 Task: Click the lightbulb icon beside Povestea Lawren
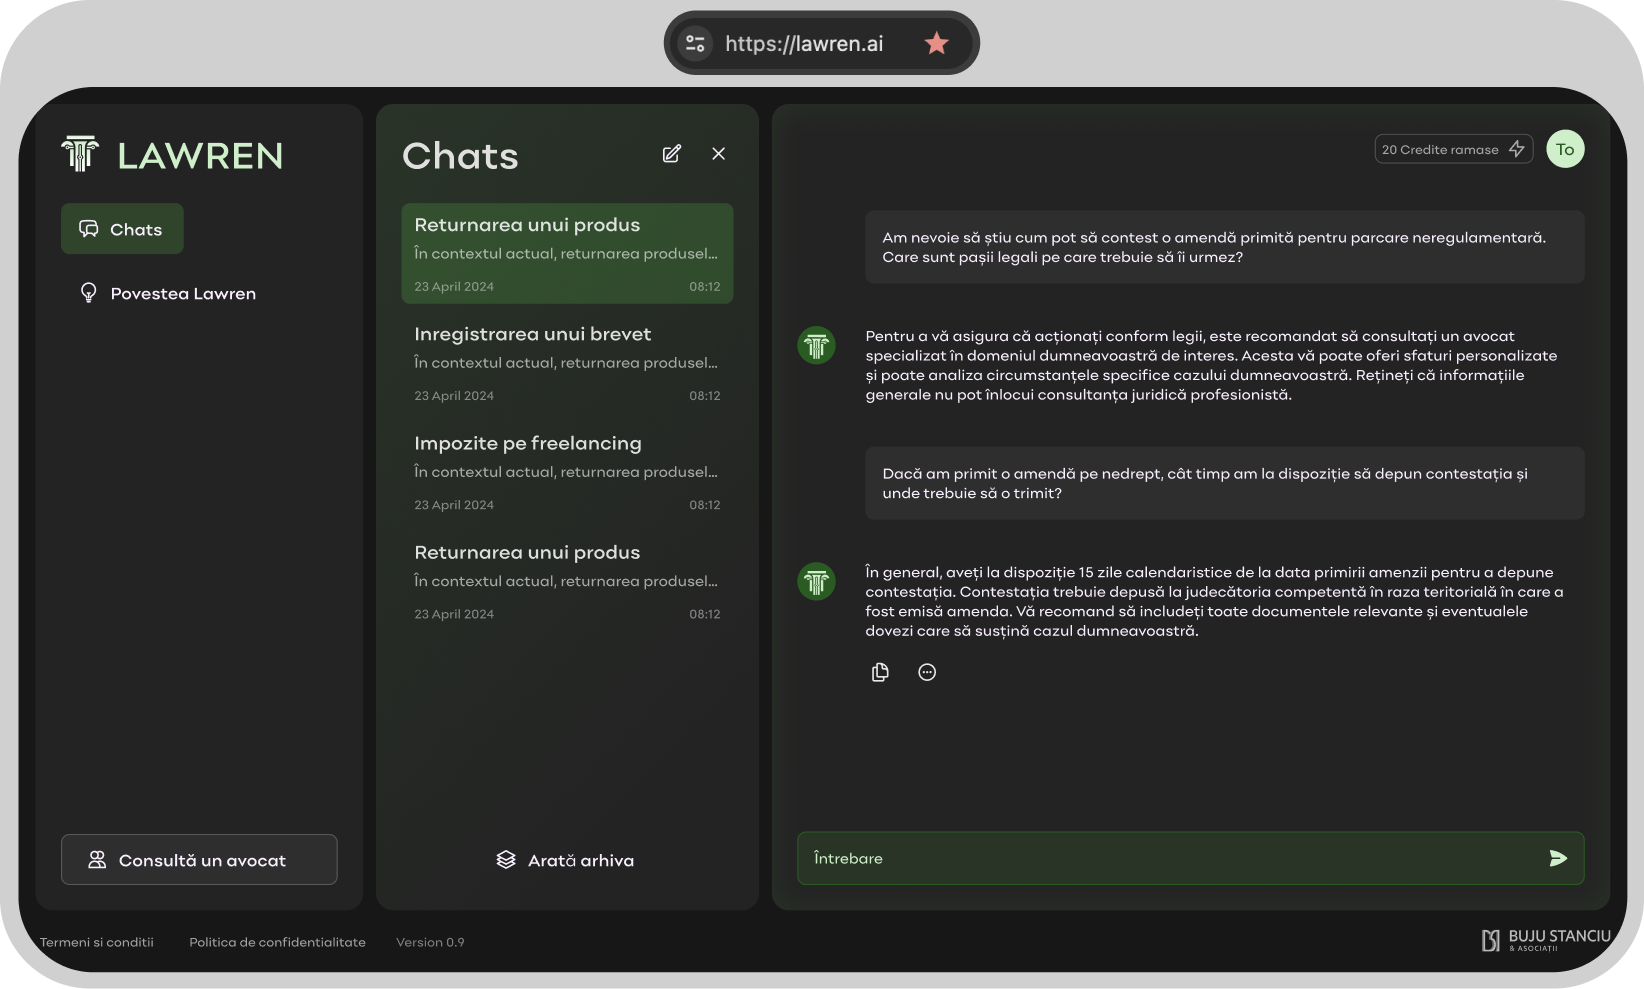click(x=89, y=292)
